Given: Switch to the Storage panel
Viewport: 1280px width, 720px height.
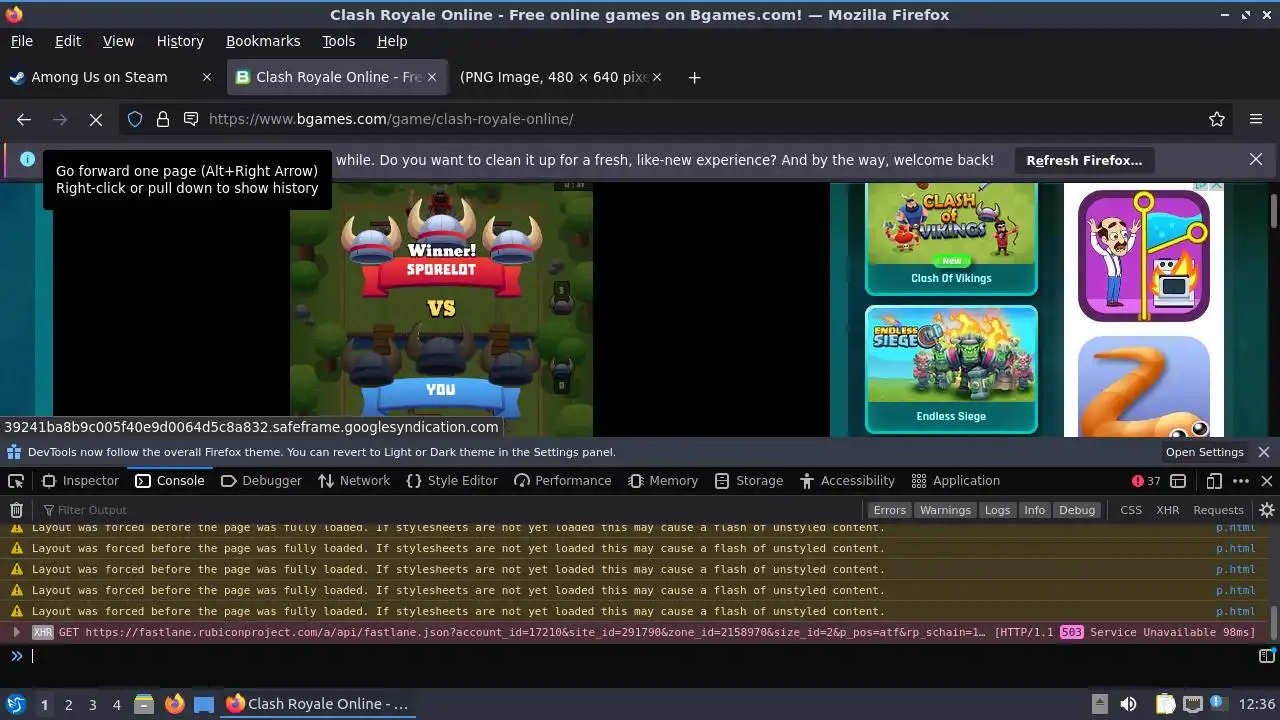Looking at the screenshot, I should click(749, 481).
